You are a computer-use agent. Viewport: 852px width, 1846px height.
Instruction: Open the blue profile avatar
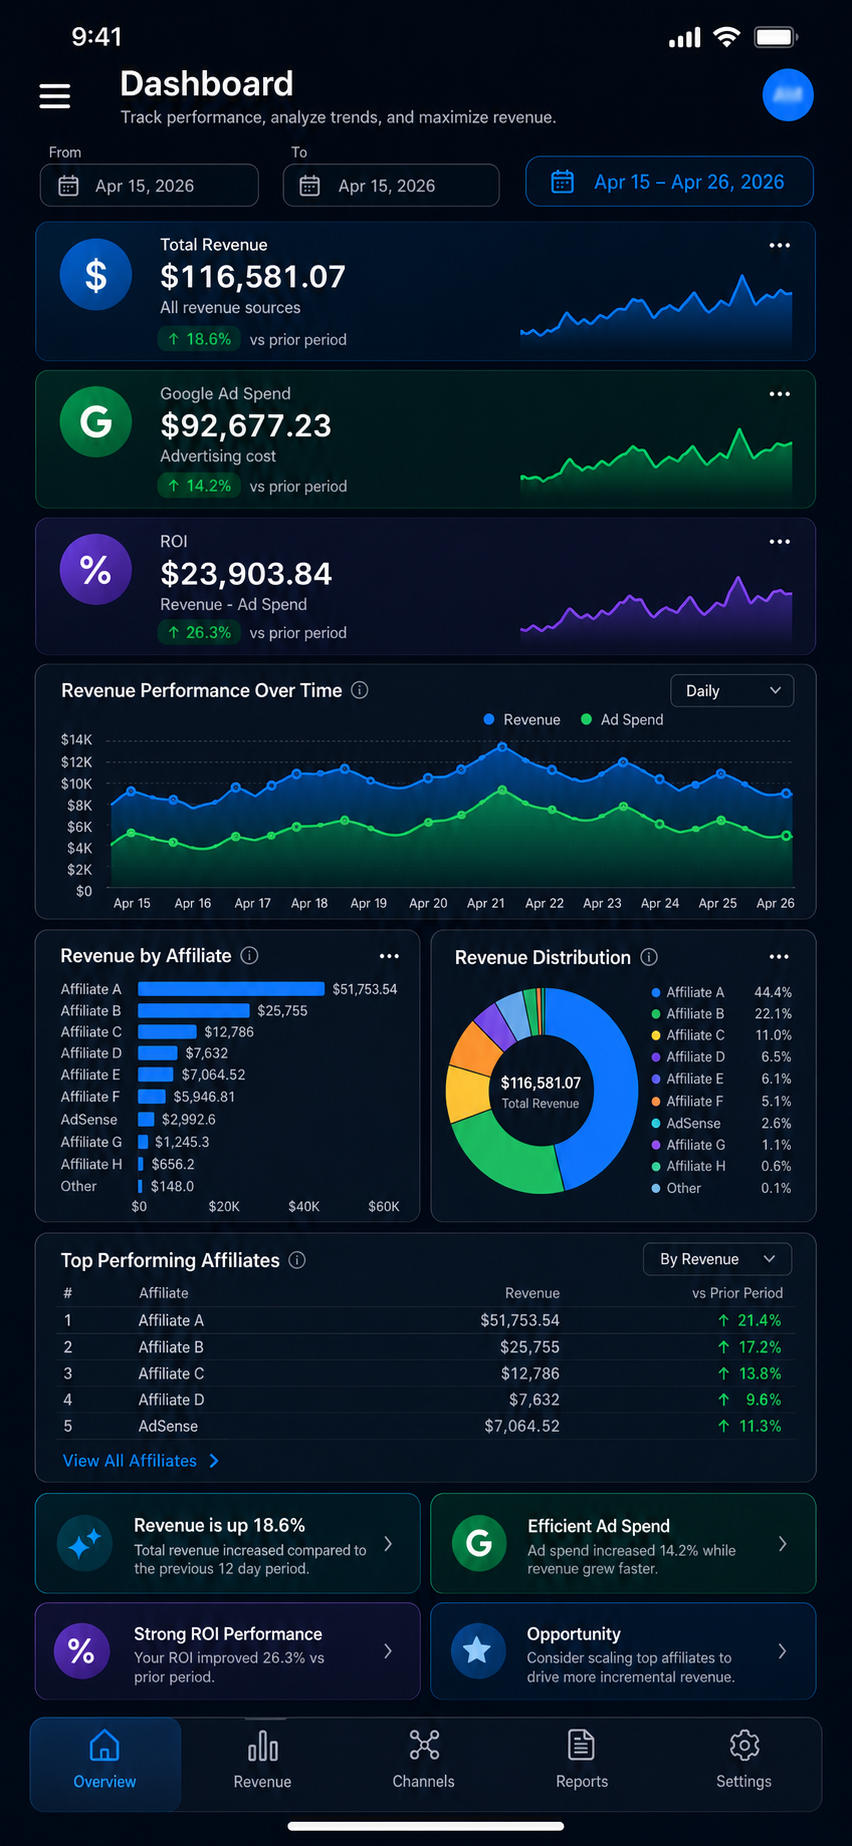point(788,95)
